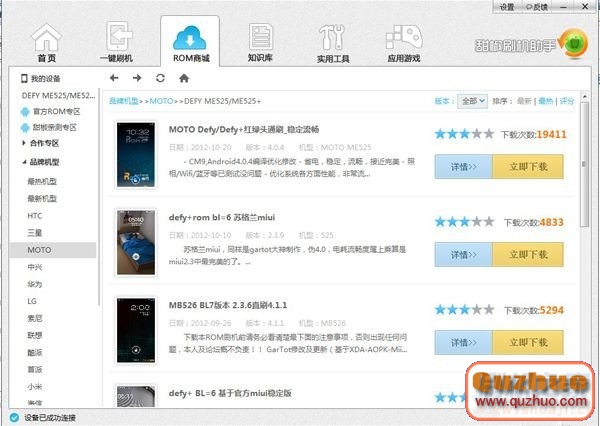Click the 设备已成功连接 status check icon
The image size is (600, 426).
pyautogui.click(x=14, y=417)
